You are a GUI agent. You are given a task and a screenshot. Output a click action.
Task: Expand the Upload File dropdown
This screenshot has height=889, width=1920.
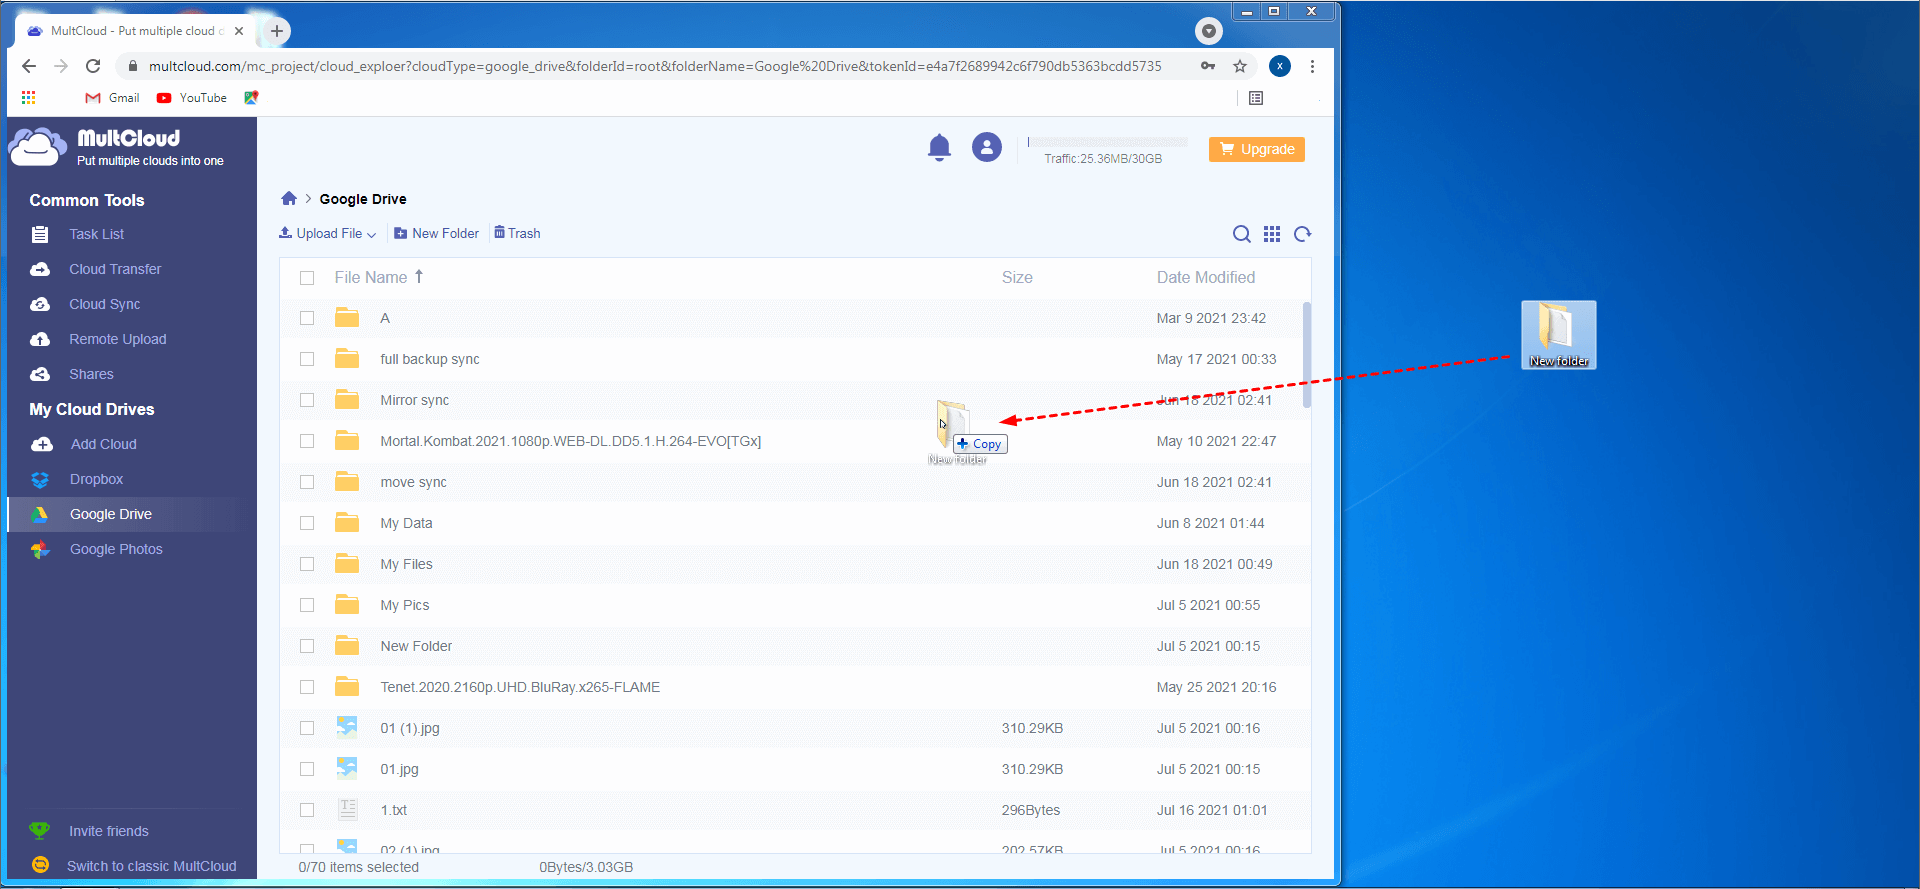328,234
